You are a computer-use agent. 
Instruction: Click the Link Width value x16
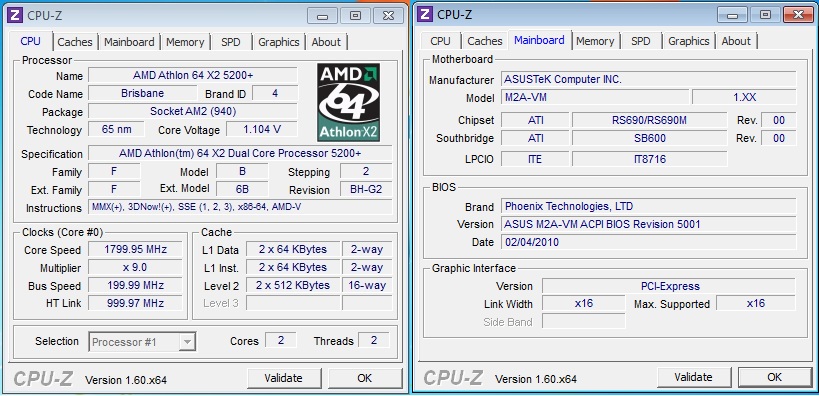point(583,303)
